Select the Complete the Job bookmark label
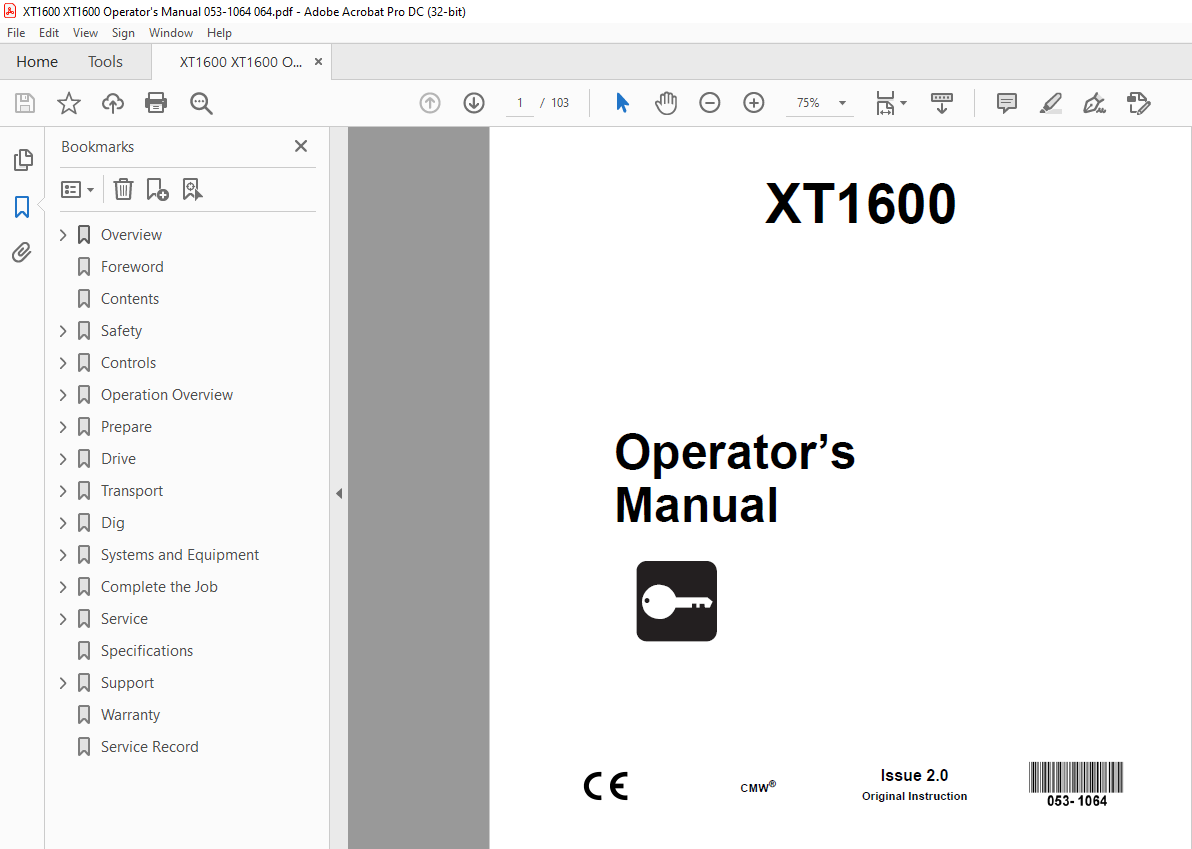The image size is (1192, 849). 159,587
